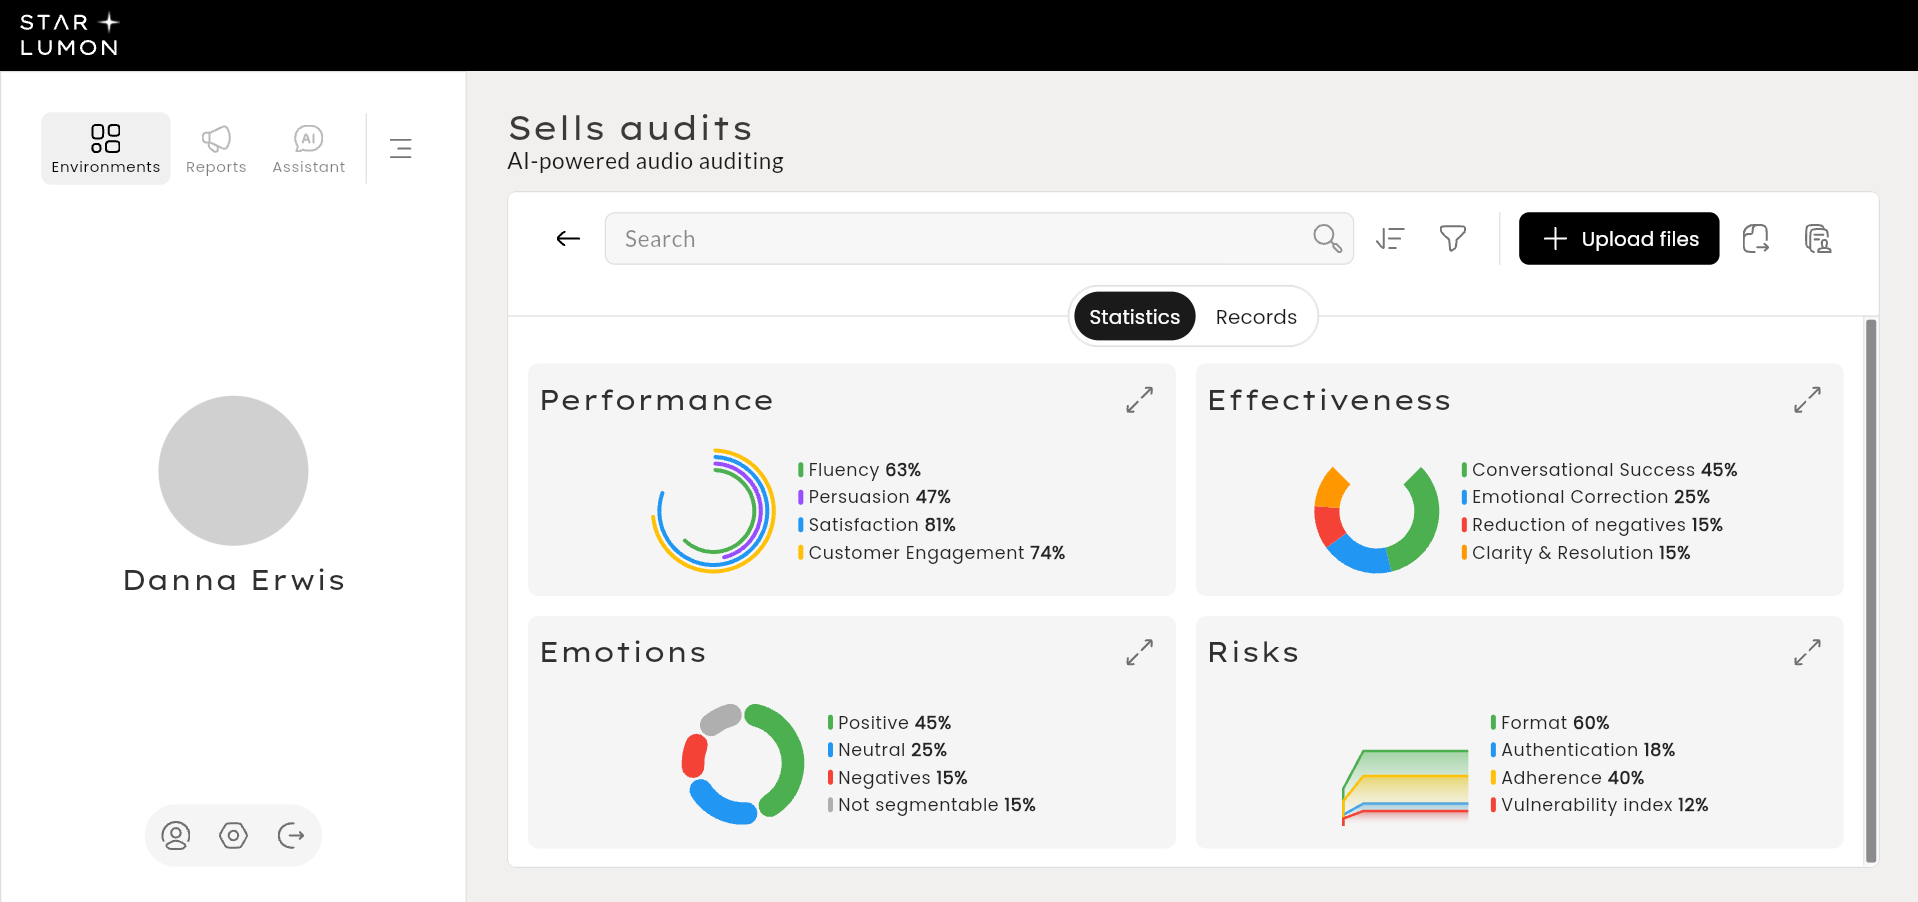The width and height of the screenshot is (1918, 902).
Task: Click the Upload files button
Action: [x=1619, y=238]
